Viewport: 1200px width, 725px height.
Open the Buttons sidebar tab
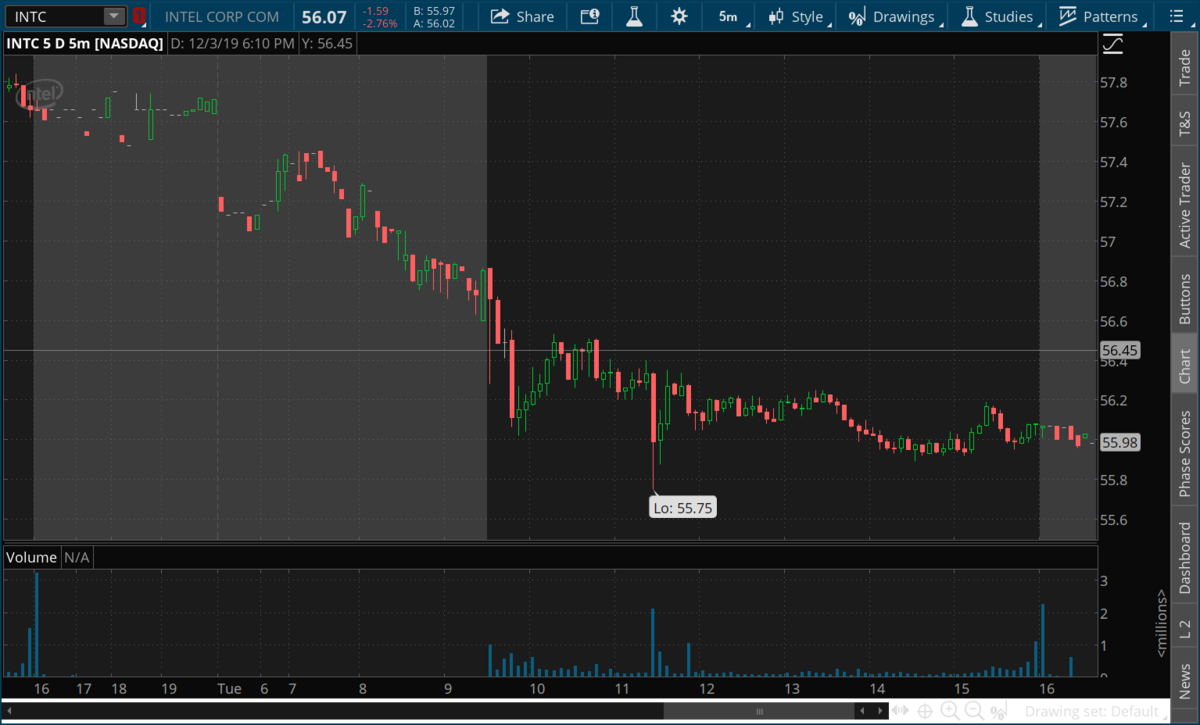[x=1185, y=296]
